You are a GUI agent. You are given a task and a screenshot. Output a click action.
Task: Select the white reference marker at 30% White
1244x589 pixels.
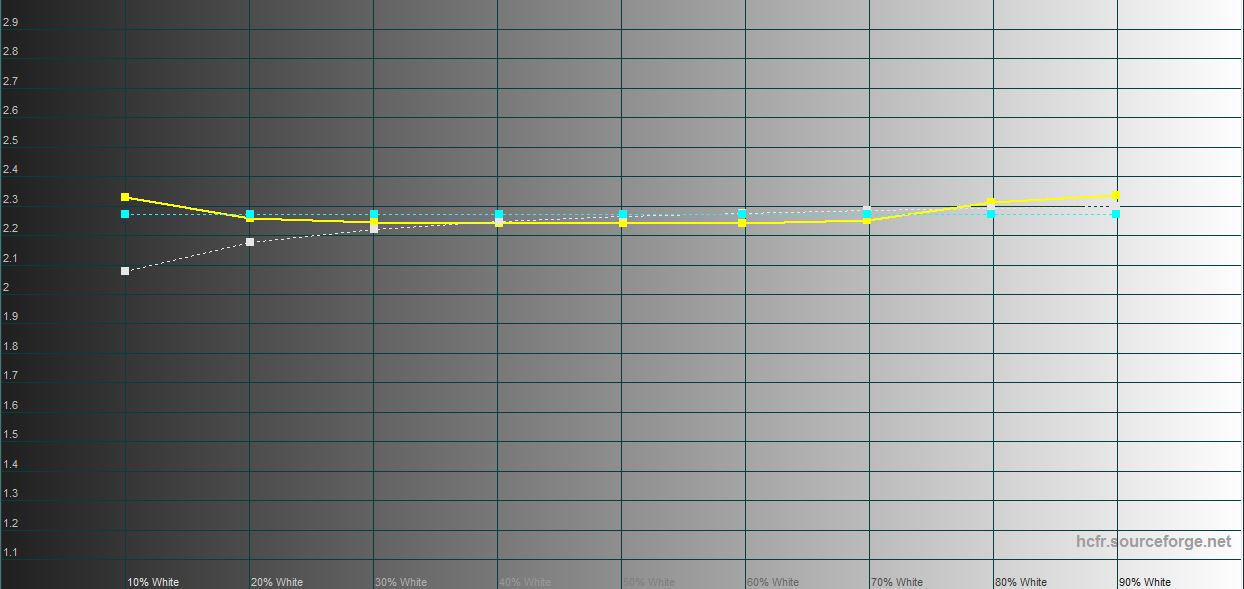coord(374,229)
